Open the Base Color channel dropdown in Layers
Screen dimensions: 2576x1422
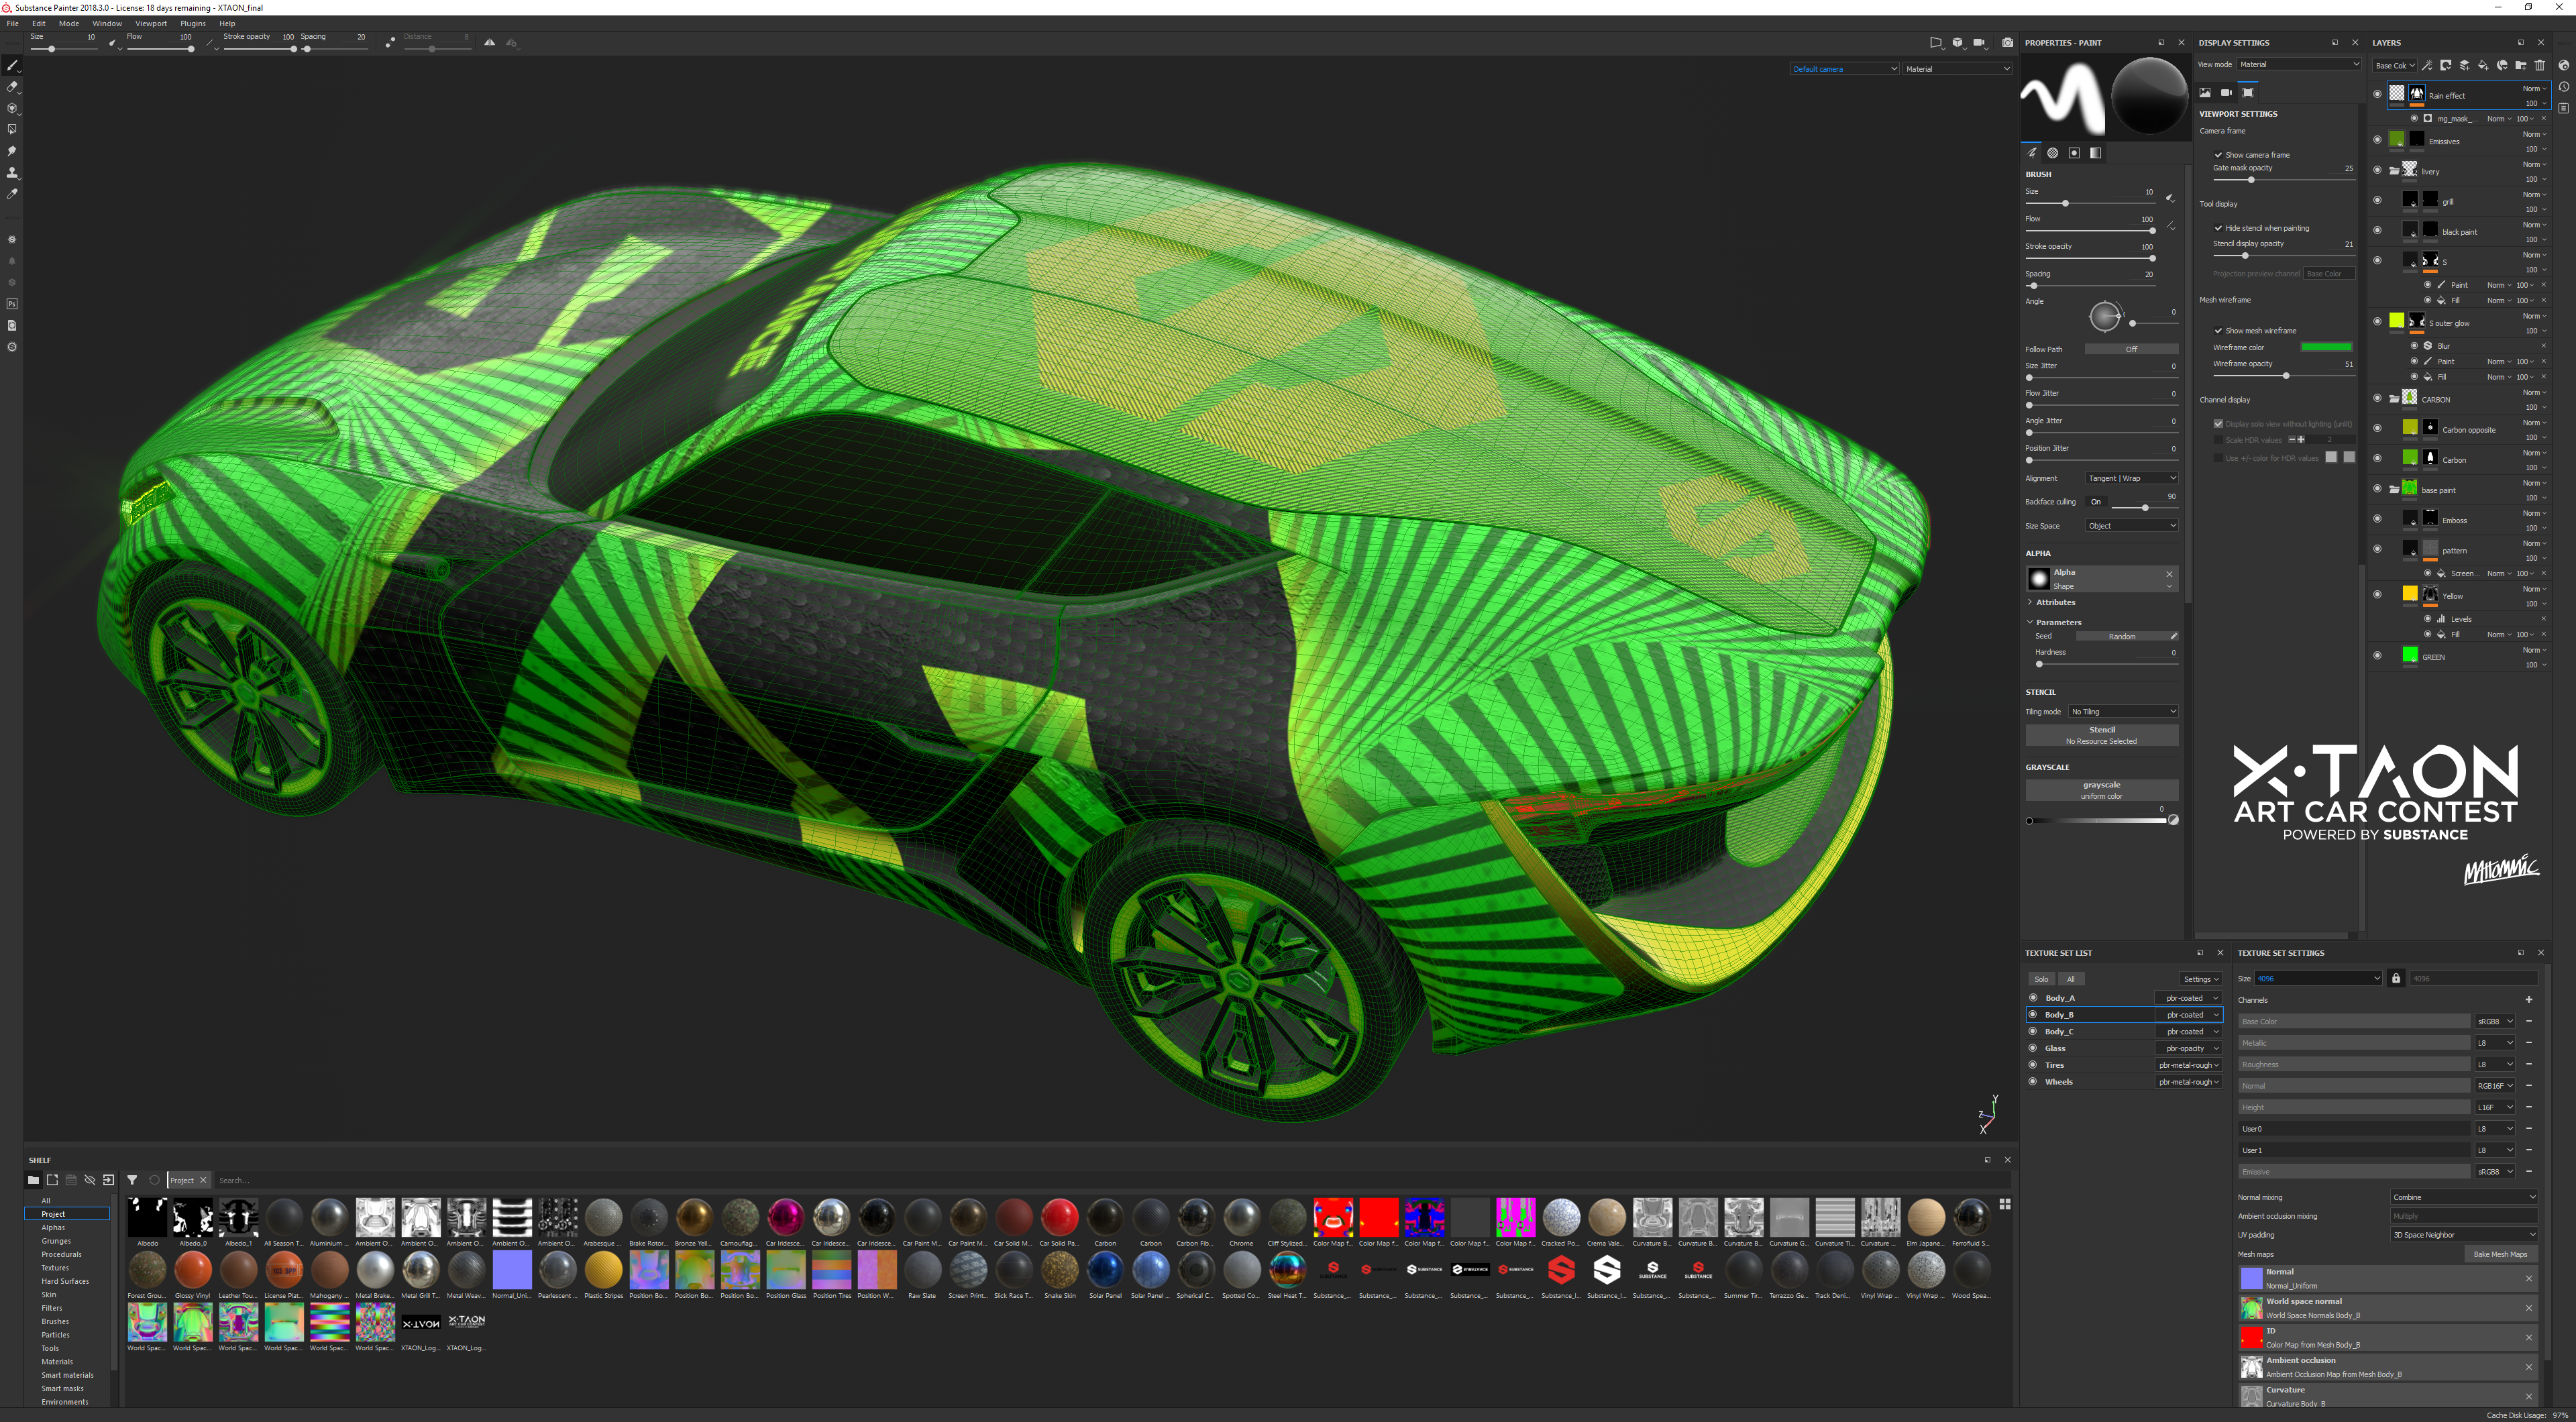click(x=2395, y=66)
